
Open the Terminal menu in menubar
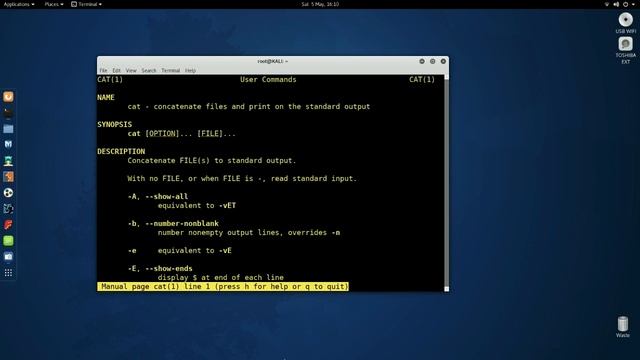click(x=171, y=71)
